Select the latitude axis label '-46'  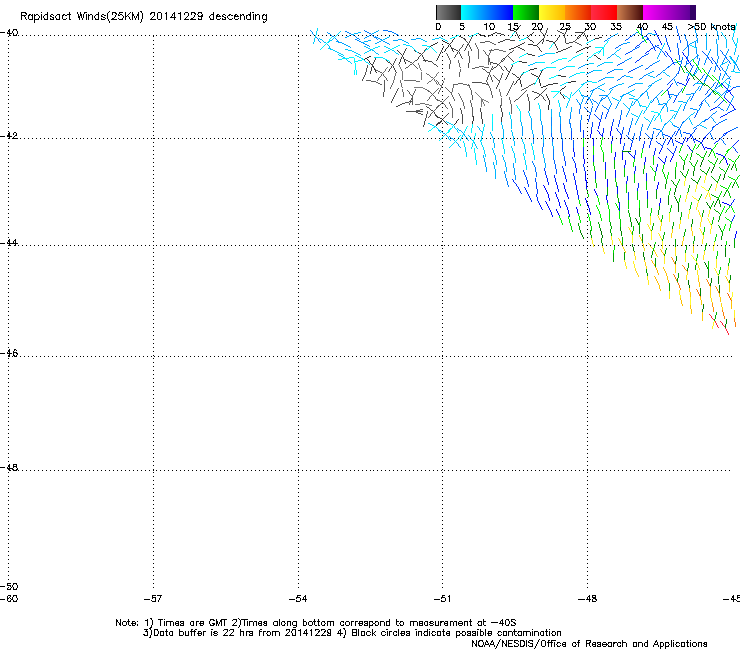tap(9, 353)
